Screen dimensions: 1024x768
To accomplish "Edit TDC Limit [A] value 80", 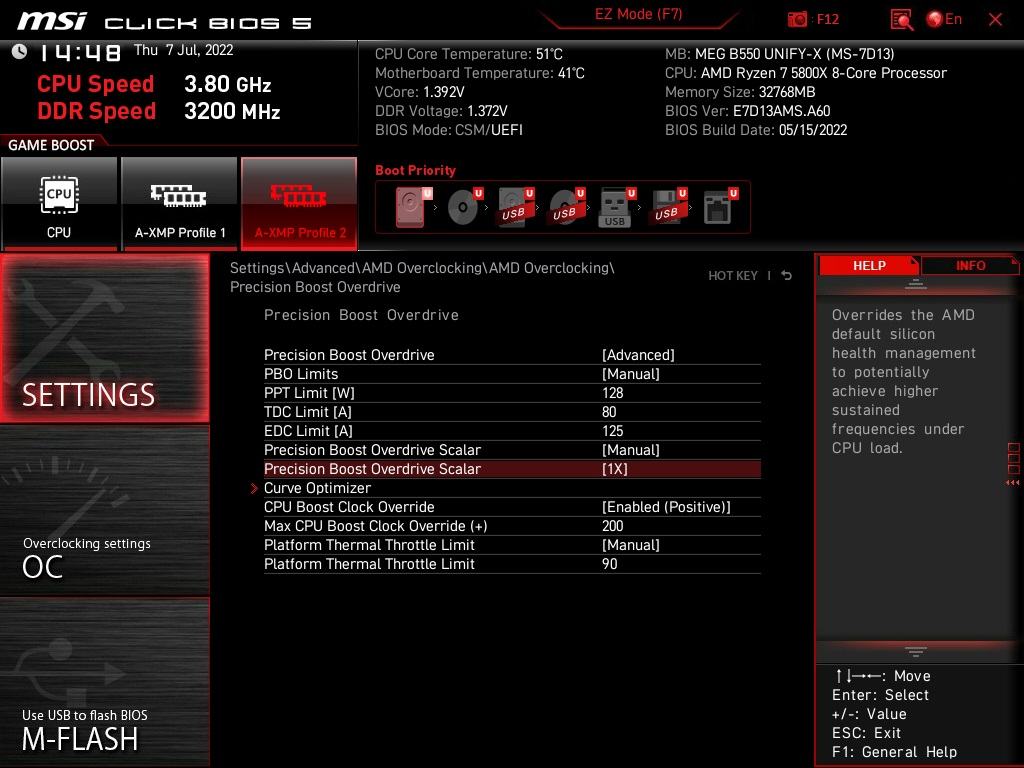I will 512,411.
